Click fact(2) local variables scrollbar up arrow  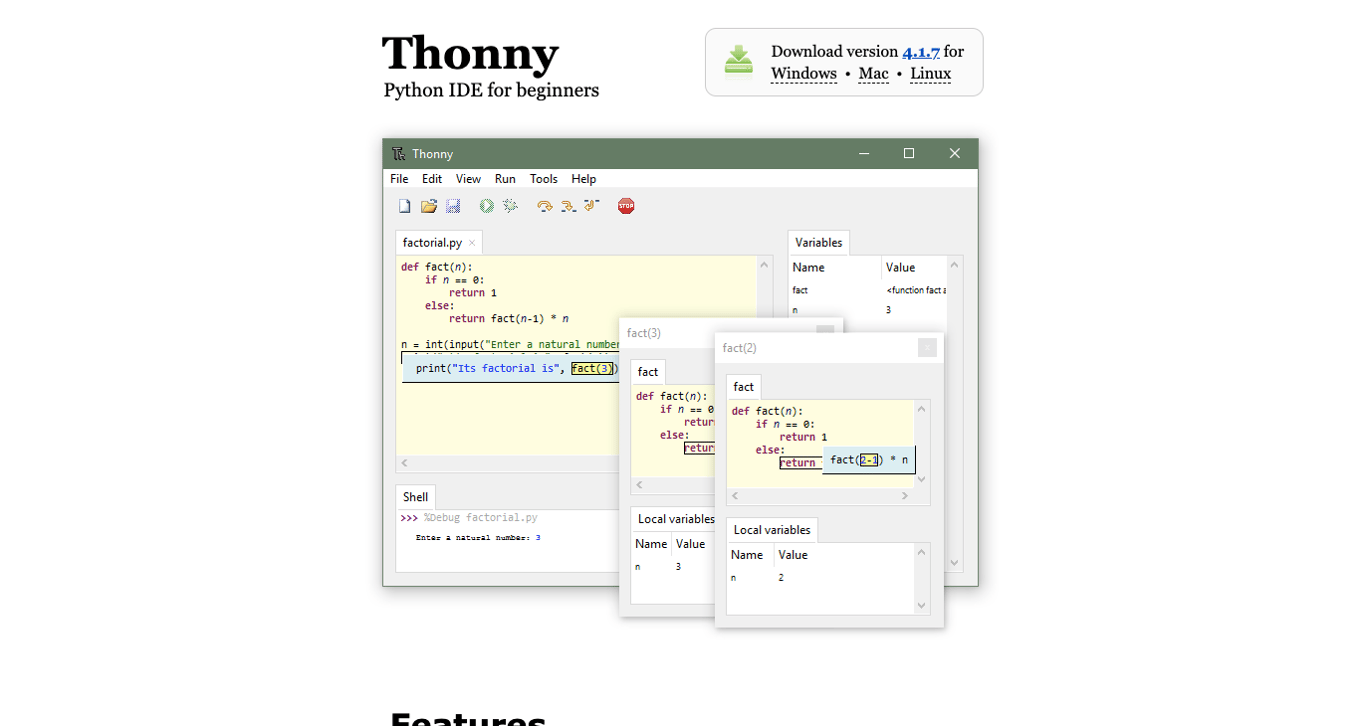(922, 552)
